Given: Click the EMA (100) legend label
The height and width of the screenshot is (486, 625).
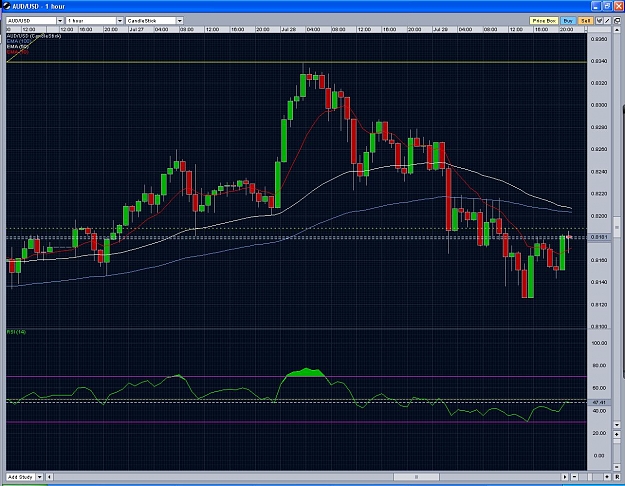Looking at the screenshot, I should point(19,41).
